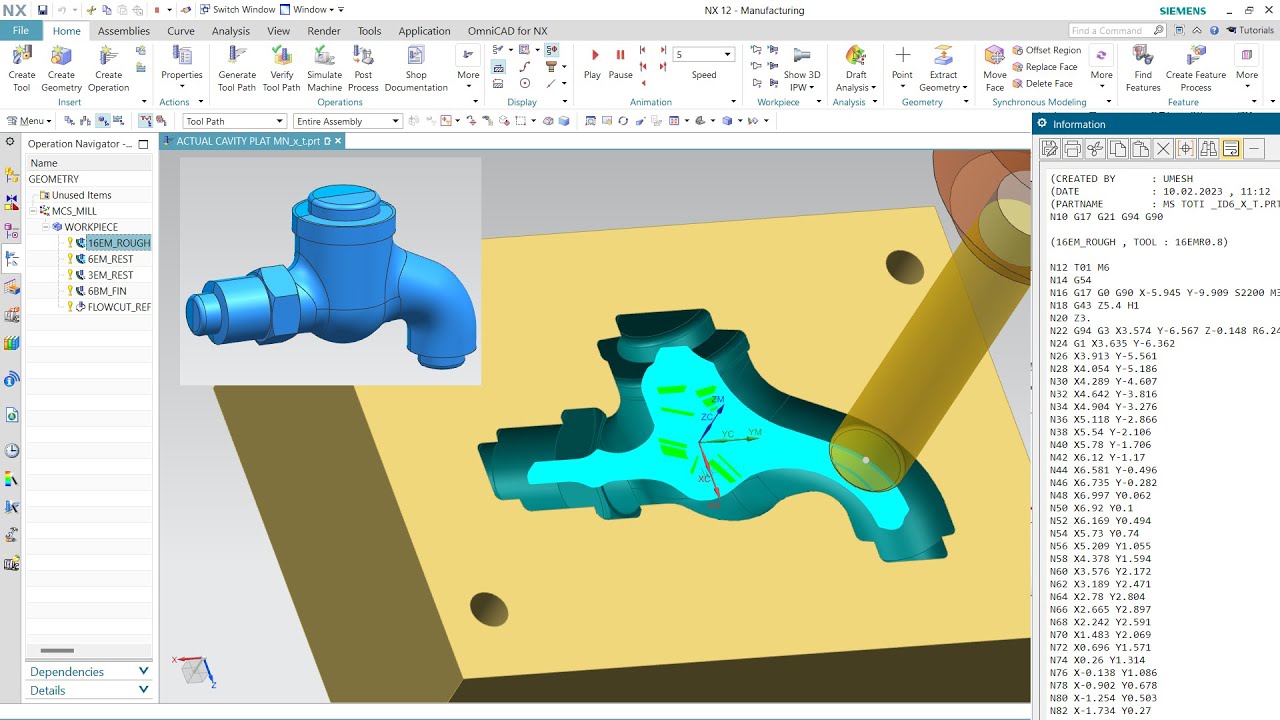The height and width of the screenshot is (720, 1280).
Task: Click the Create Tool icon
Action: pos(21,68)
